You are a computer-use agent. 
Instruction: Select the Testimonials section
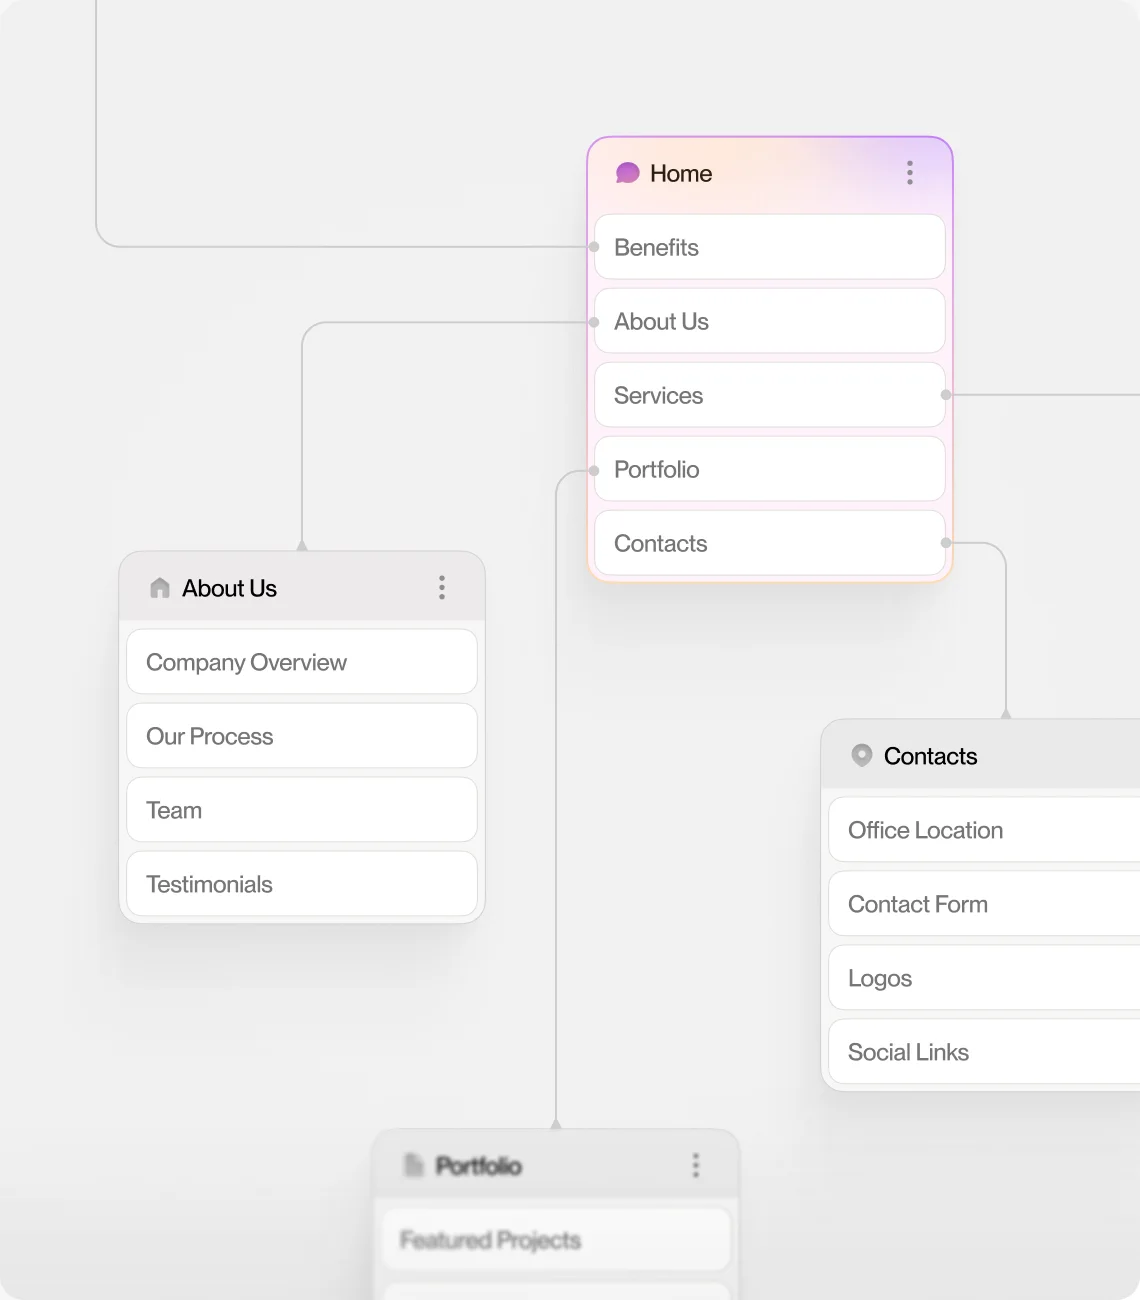coord(302,884)
